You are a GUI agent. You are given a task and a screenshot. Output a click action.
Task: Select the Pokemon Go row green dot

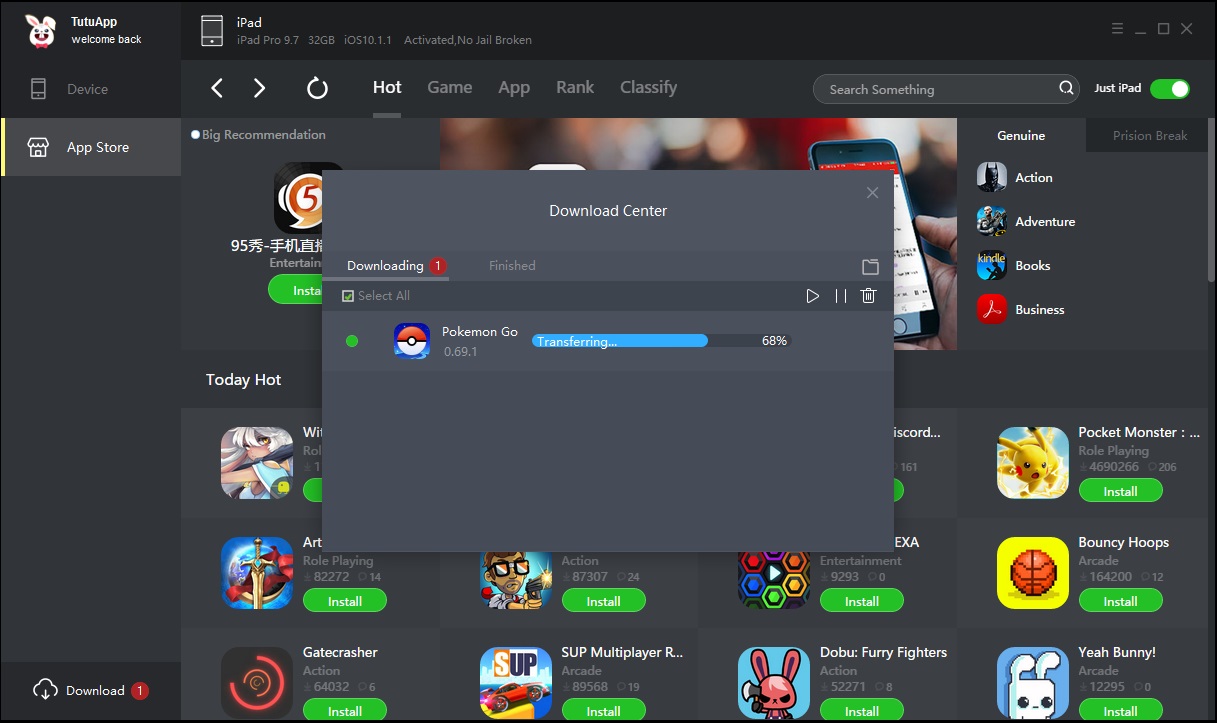[x=352, y=341]
